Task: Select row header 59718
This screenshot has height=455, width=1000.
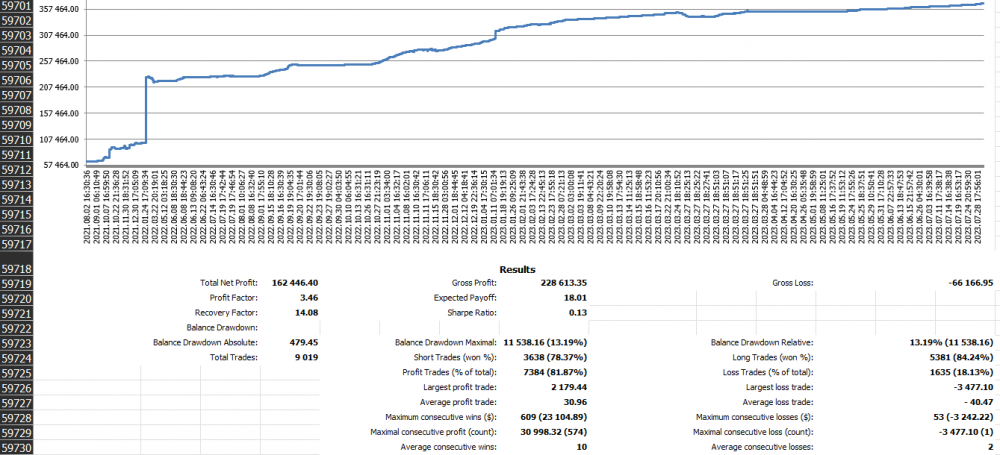Action: tap(17, 270)
